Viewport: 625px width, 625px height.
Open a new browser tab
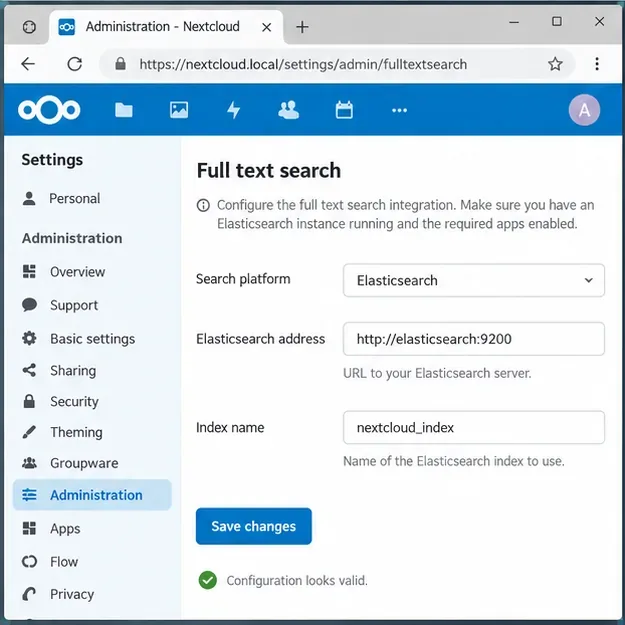[302, 27]
